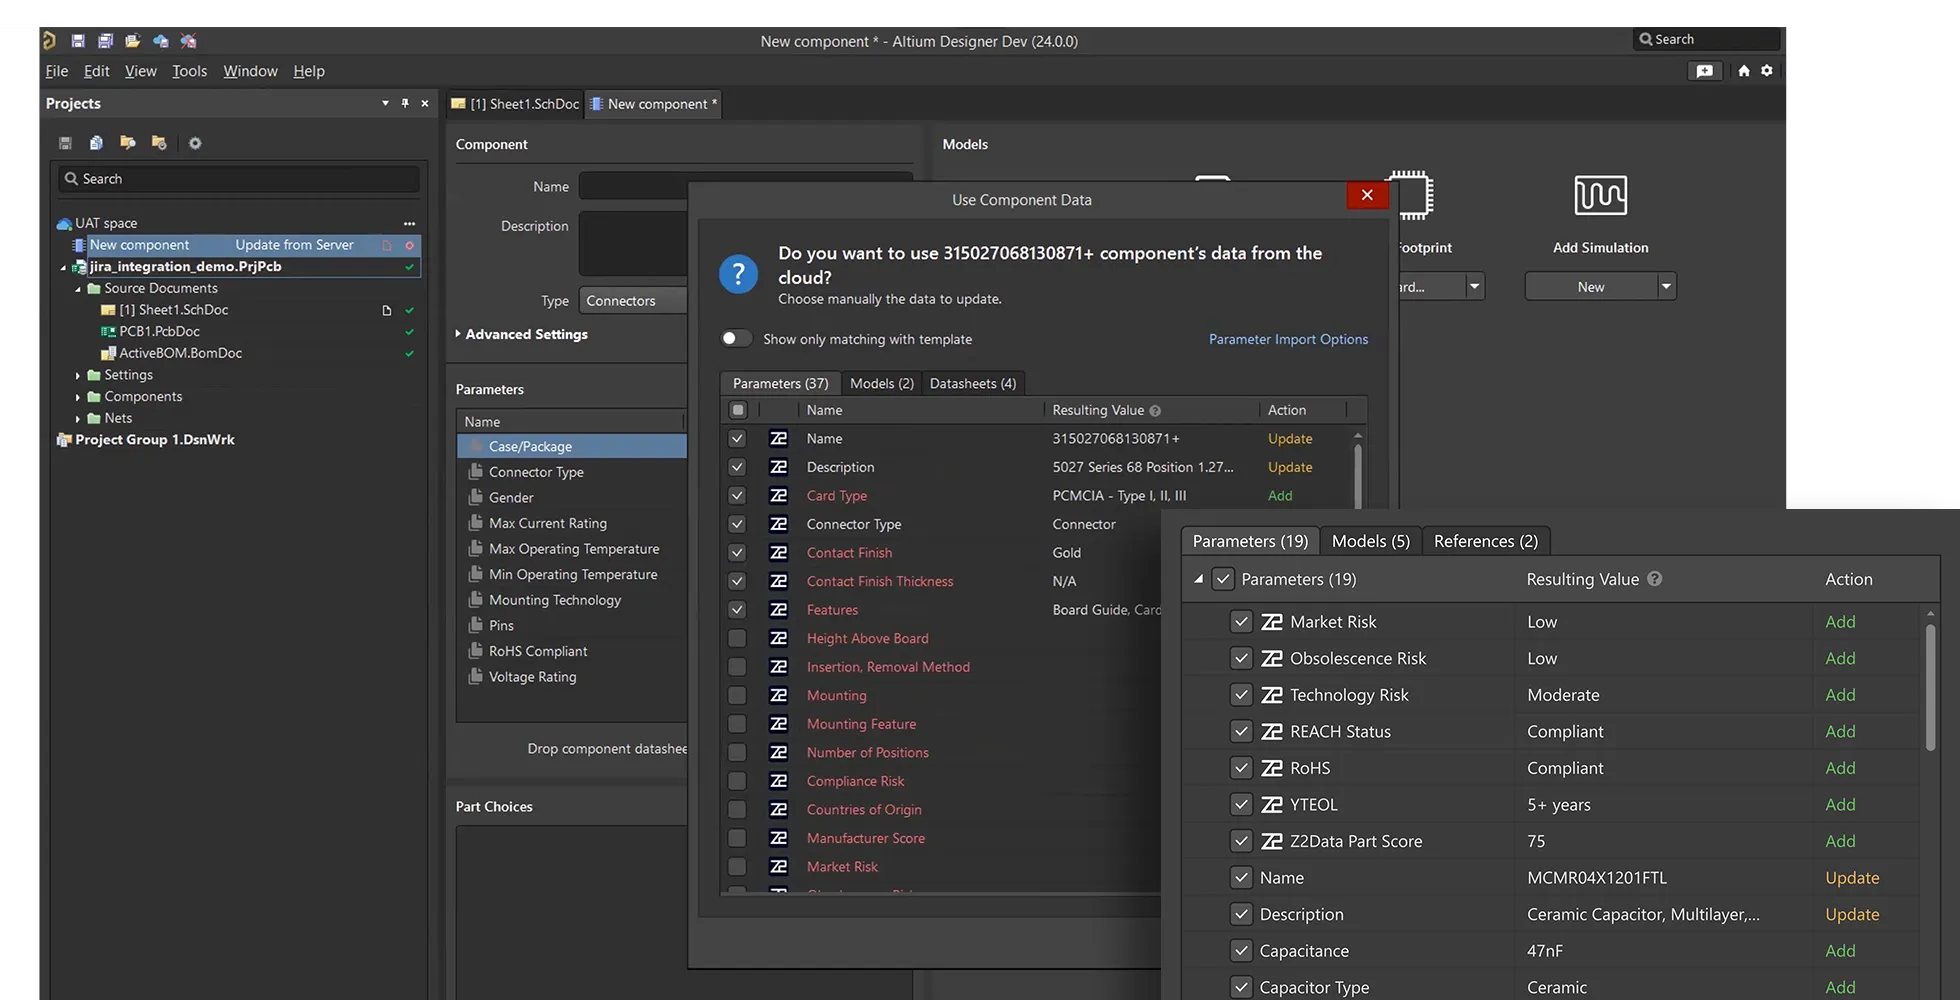Screen dimensions: 1960x1000
Task: Switch to the Models (2) tab
Action: pos(882,383)
